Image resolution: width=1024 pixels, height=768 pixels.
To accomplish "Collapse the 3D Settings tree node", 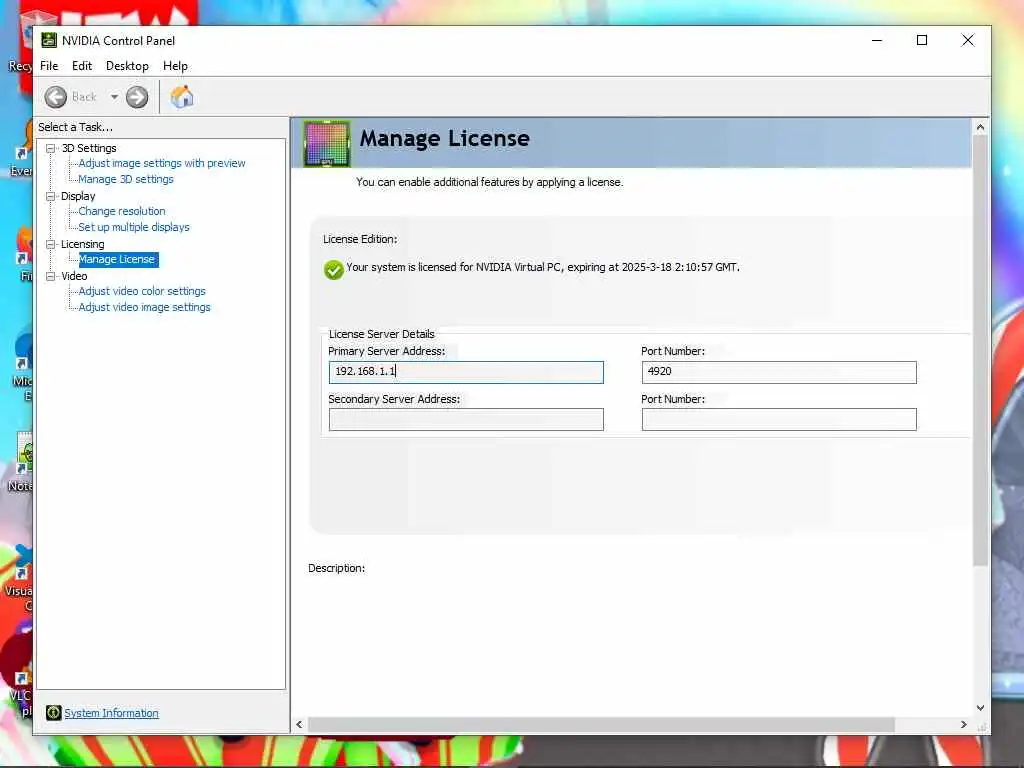I will coord(50,148).
